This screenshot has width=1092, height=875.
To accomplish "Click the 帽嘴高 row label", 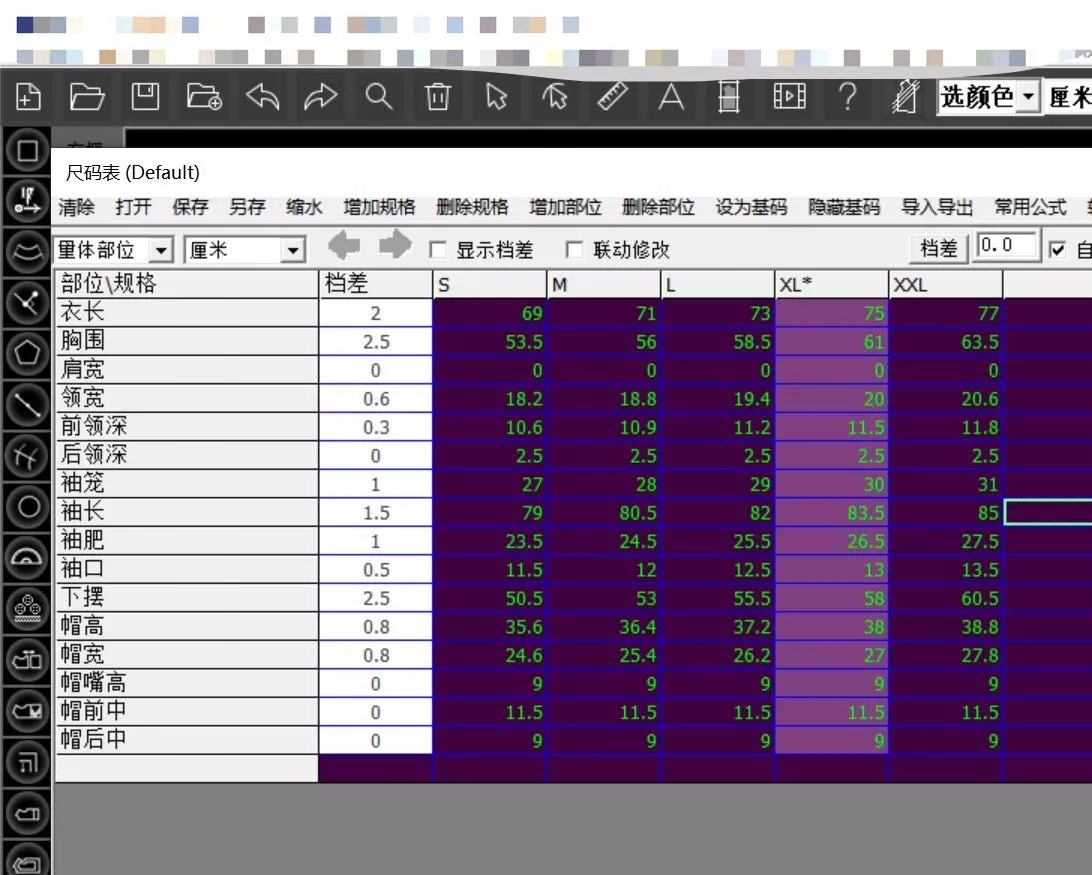I will click(x=187, y=684).
